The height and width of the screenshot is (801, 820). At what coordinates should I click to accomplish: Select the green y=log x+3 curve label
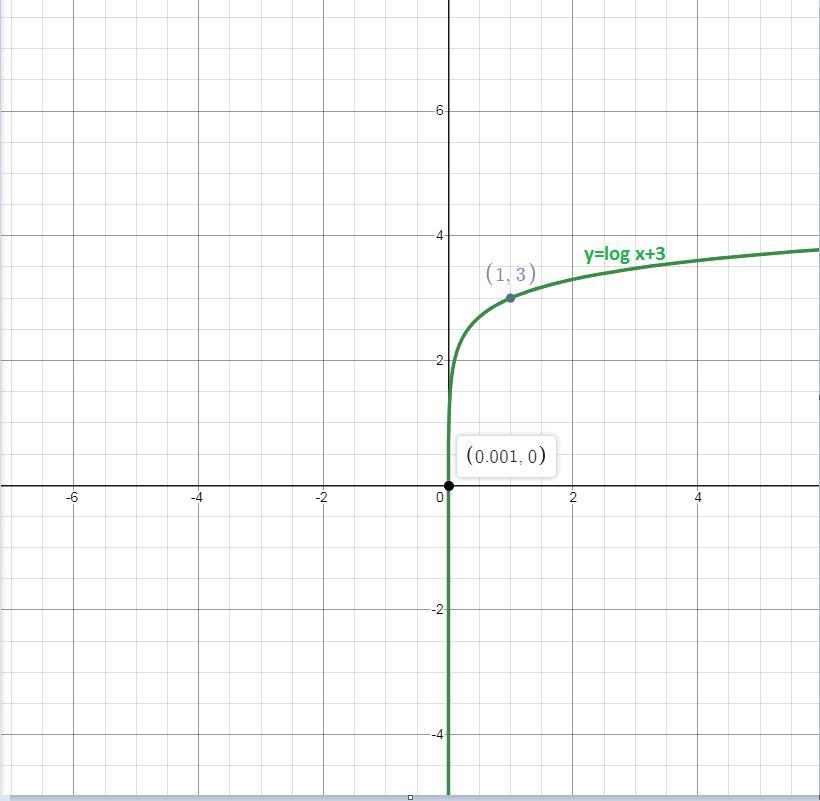point(624,254)
